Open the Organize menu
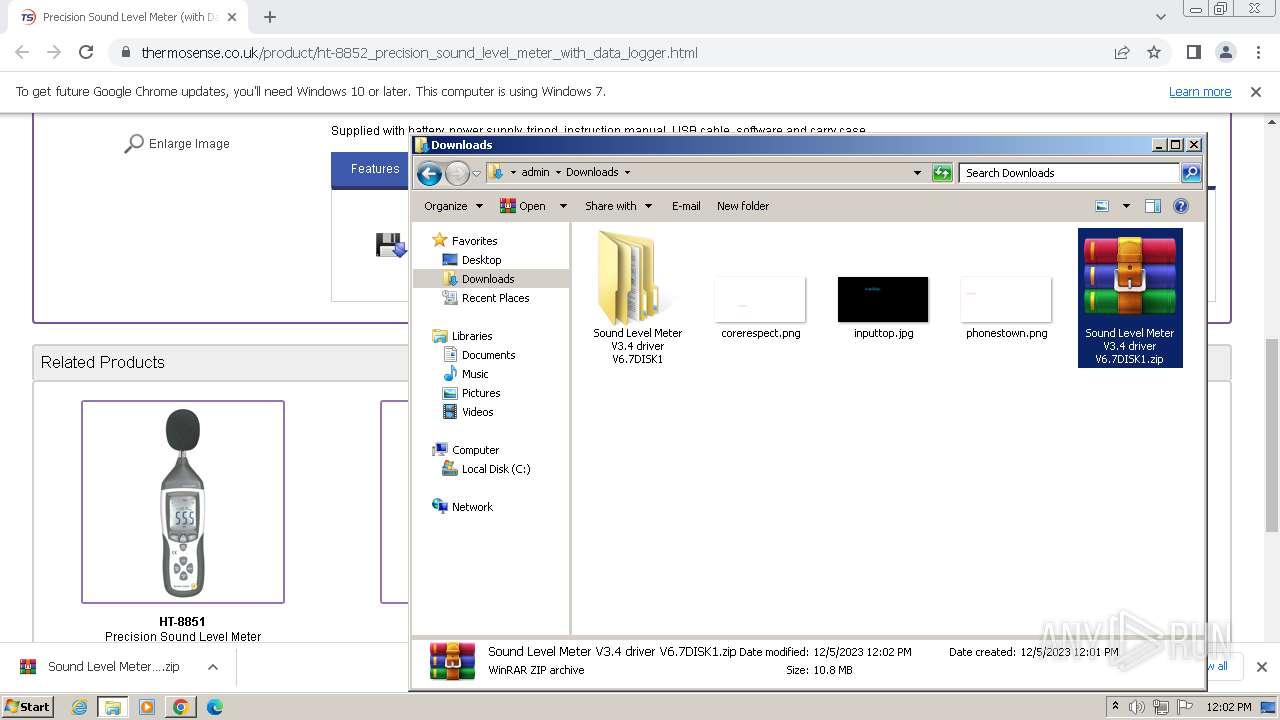Viewport: 1280px width, 720px height. (453, 206)
